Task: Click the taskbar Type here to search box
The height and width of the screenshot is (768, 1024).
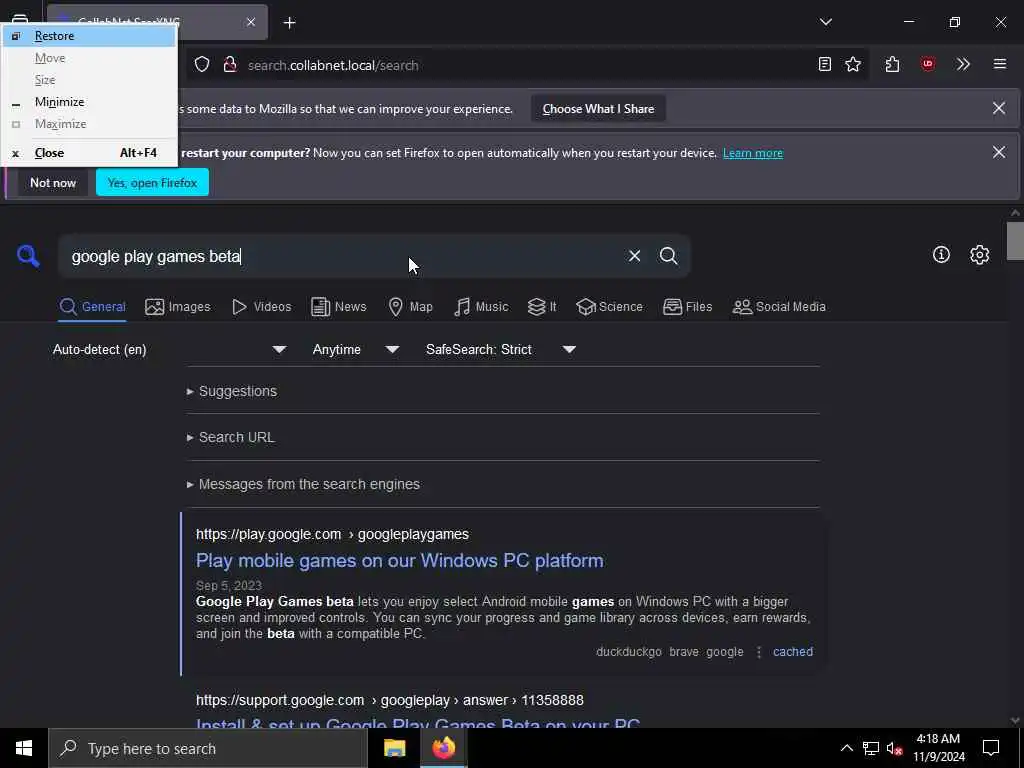Action: pos(208,748)
